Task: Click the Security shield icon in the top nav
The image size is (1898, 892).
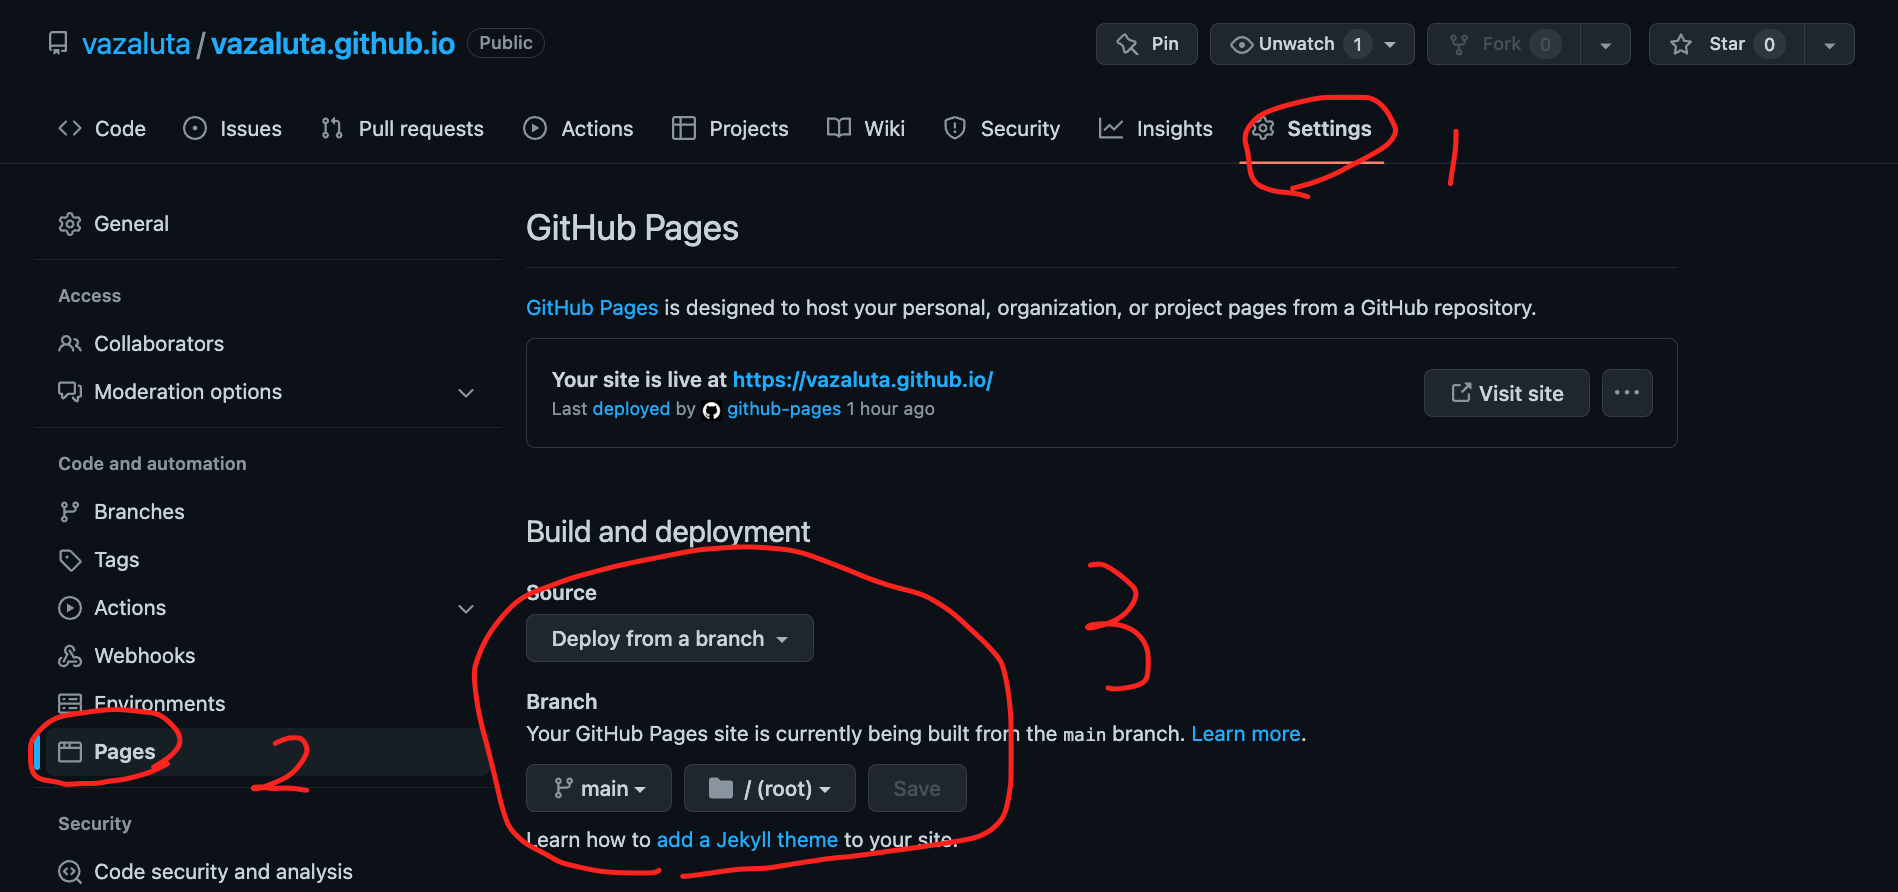Action: click(x=955, y=128)
